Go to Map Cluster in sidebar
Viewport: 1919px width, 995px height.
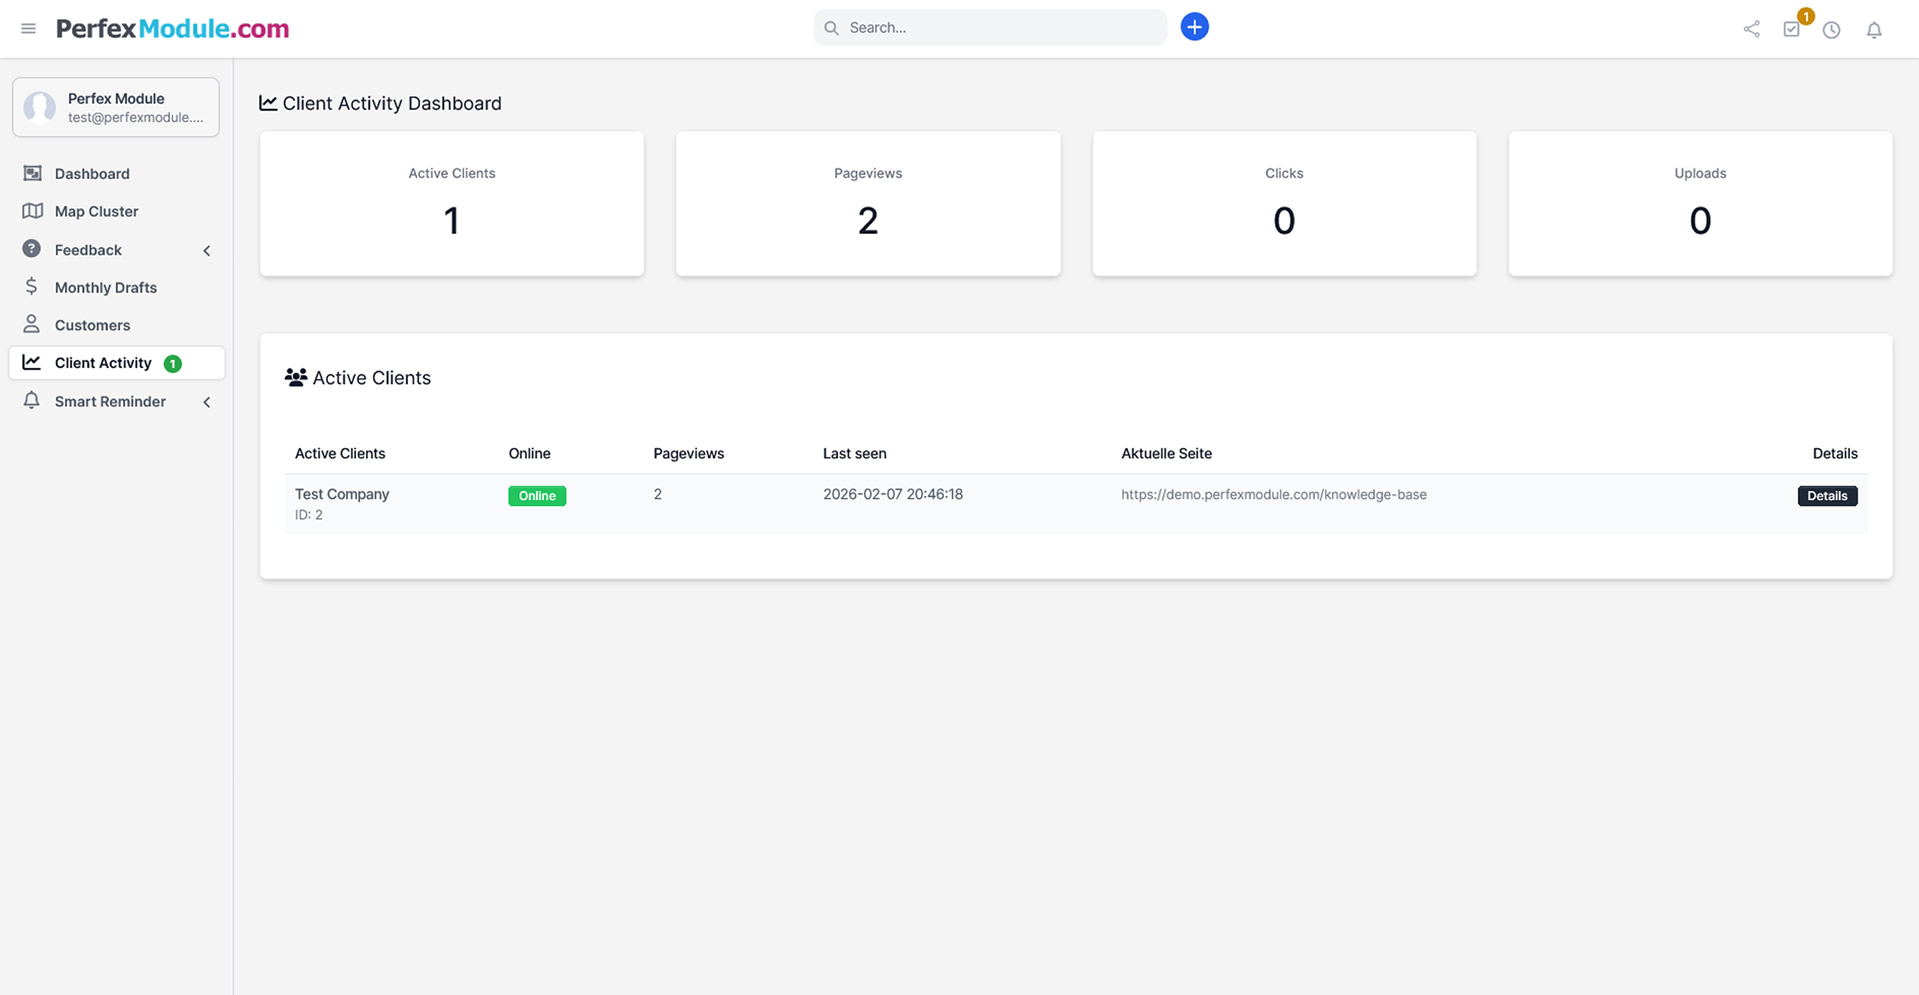click(x=96, y=212)
